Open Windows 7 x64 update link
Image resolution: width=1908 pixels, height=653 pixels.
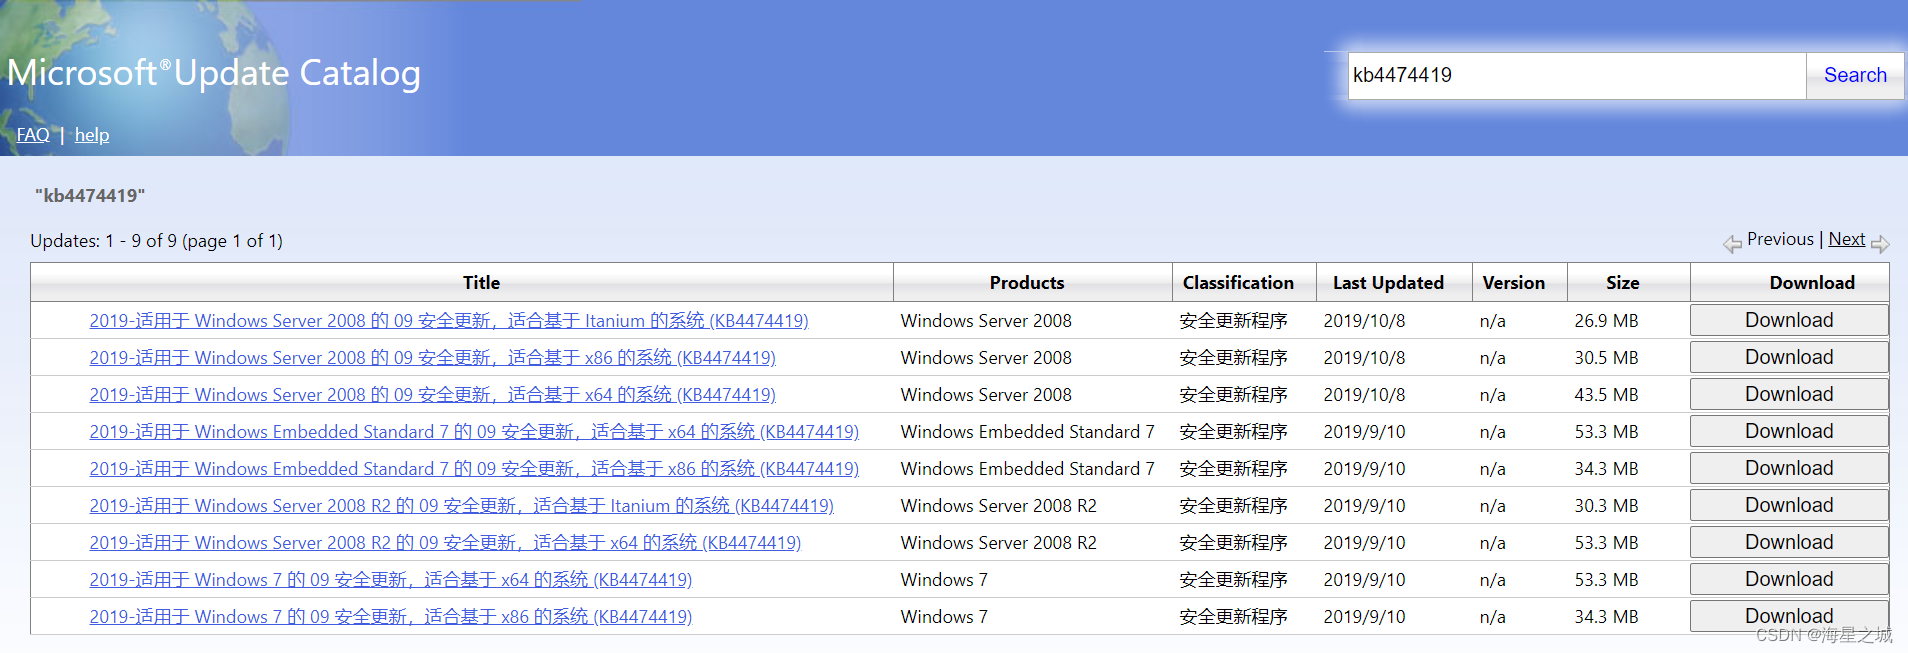390,580
